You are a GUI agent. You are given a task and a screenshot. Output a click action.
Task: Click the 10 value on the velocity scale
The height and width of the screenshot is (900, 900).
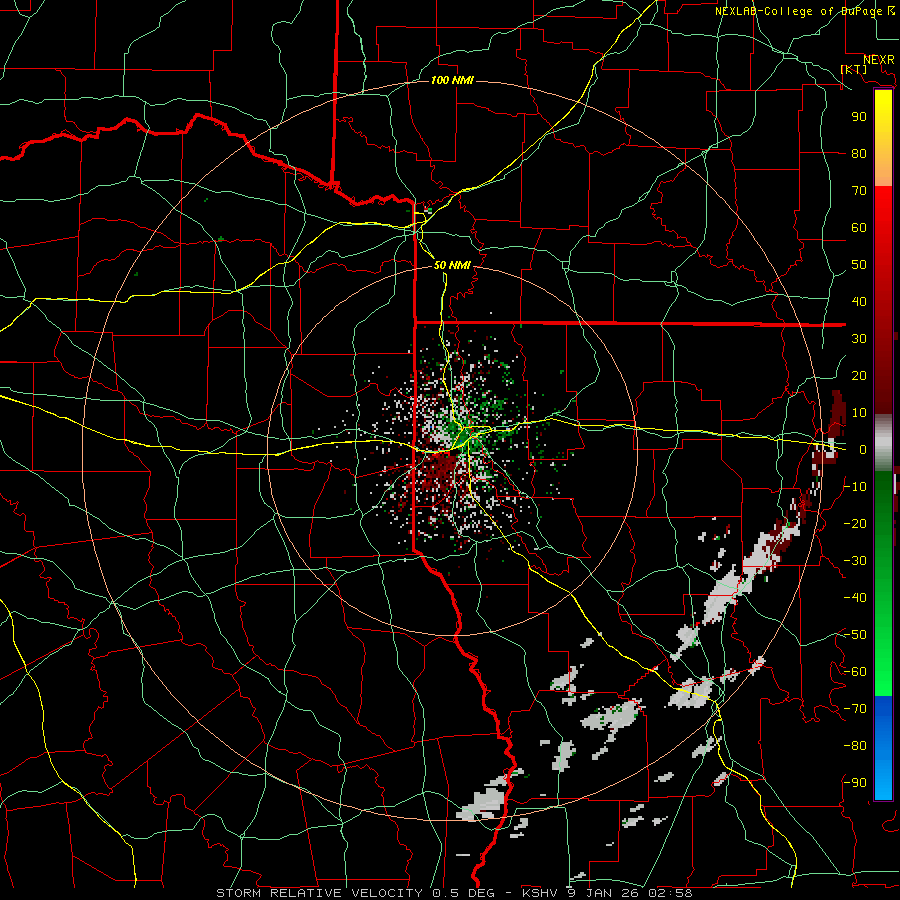point(859,413)
